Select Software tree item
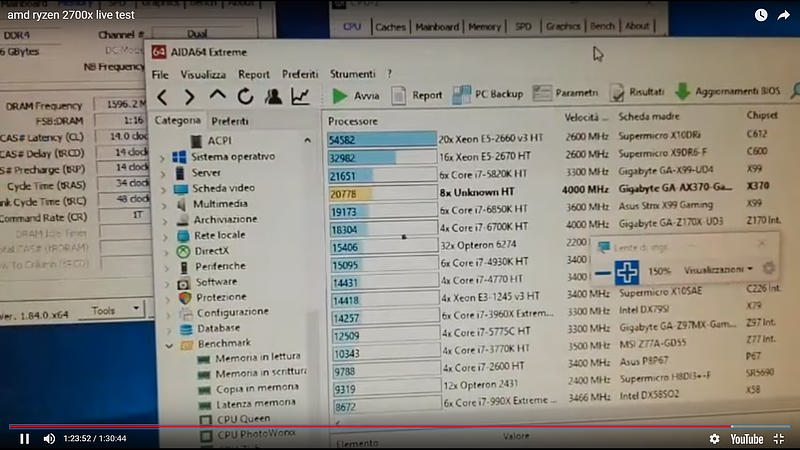The height and width of the screenshot is (450, 800). [216, 282]
